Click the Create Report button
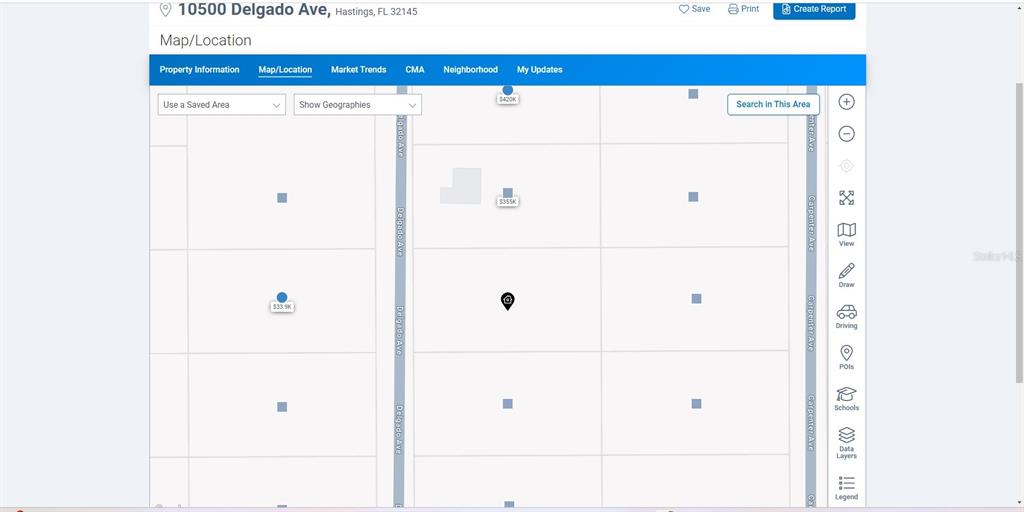Screen dimensions: 1024x512 (x=813, y=9)
